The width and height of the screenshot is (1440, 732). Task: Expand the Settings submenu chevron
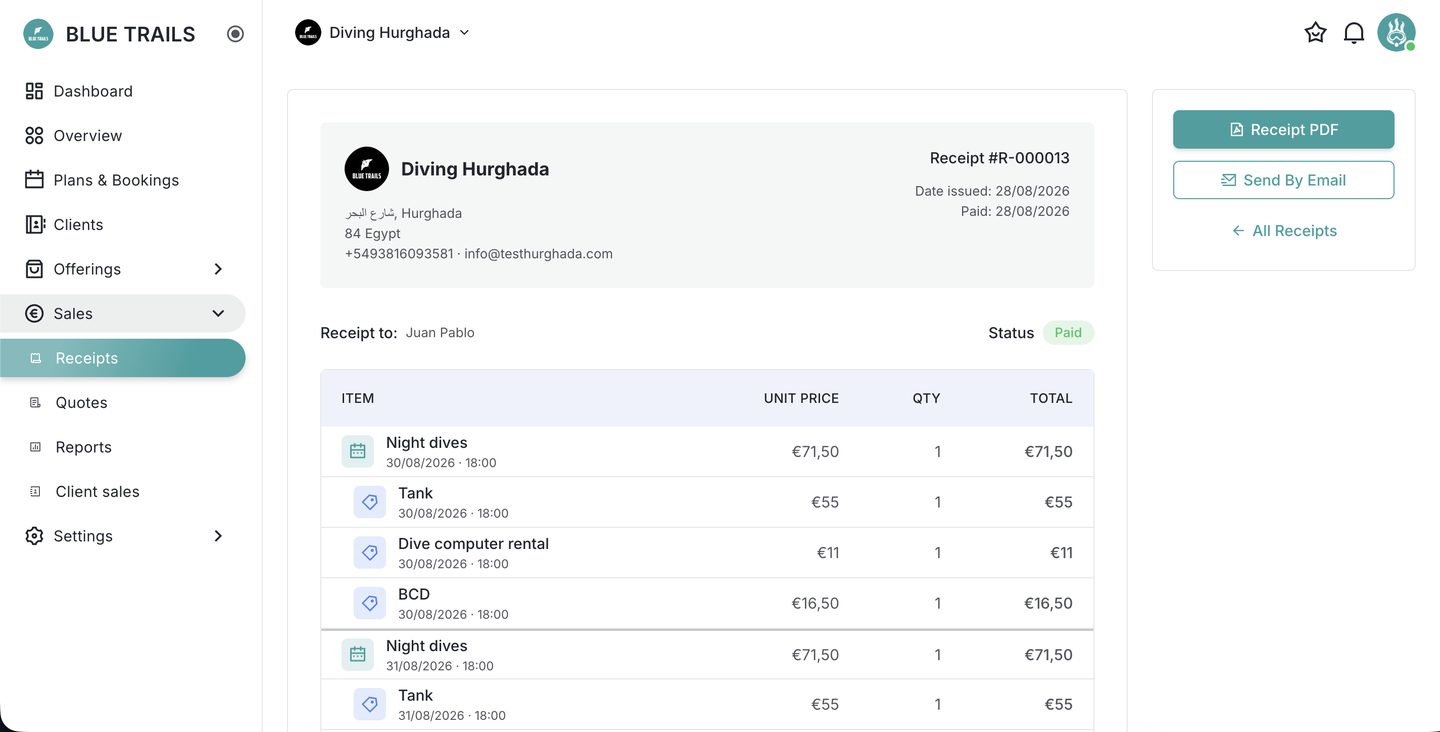click(218, 536)
